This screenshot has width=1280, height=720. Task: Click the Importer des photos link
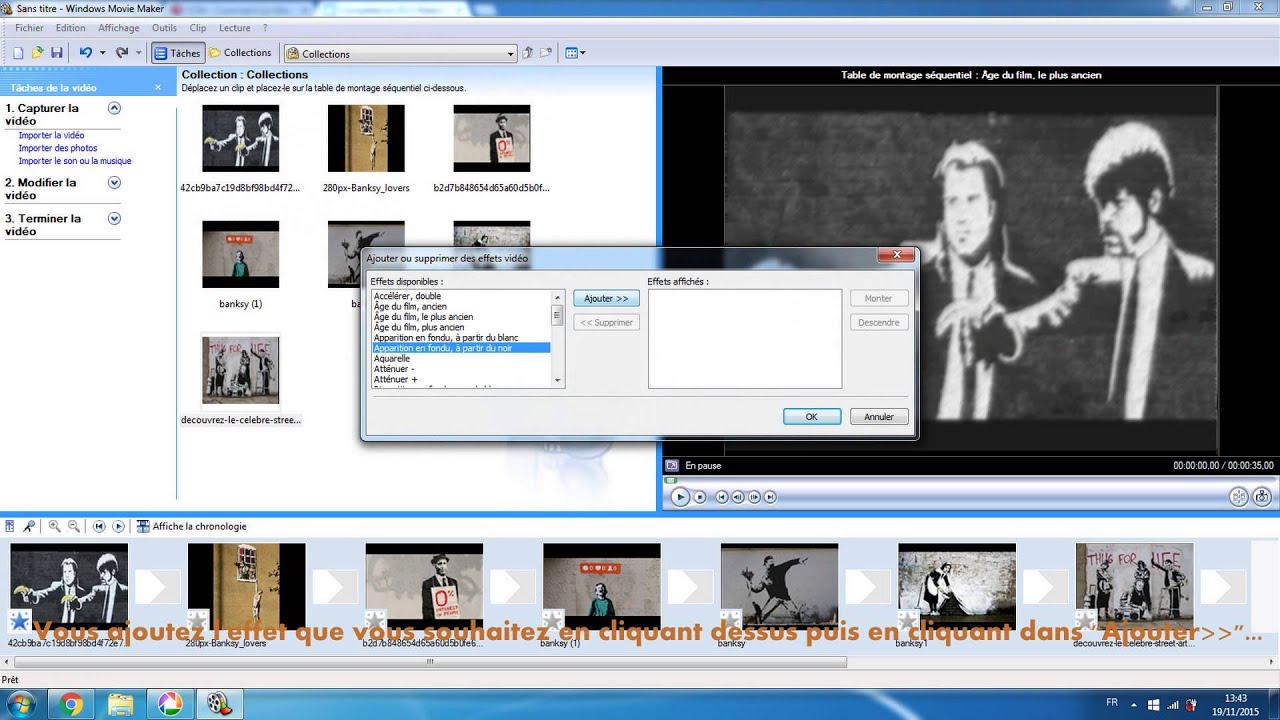pos(58,148)
